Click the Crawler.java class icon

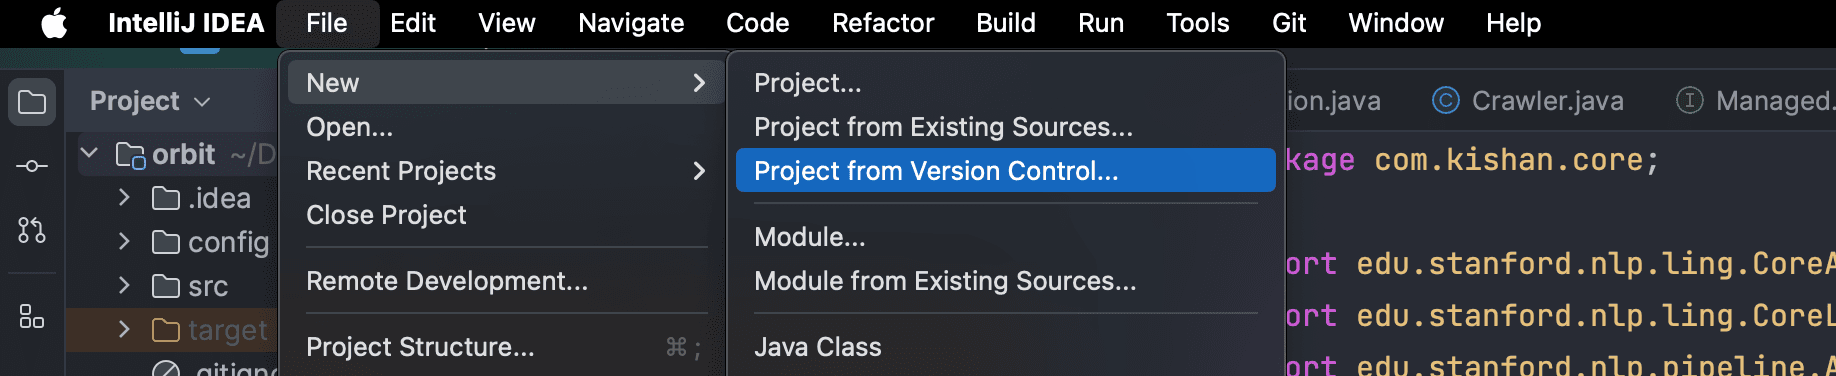[x=1445, y=100]
